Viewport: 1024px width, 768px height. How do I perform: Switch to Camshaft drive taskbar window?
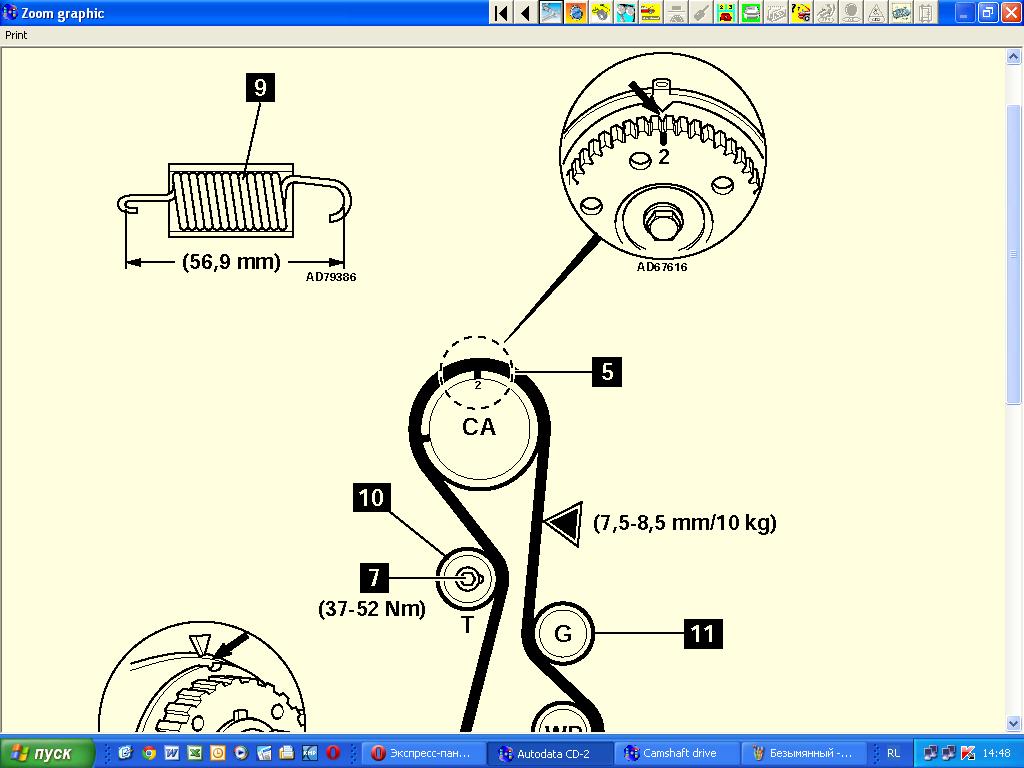(677, 753)
